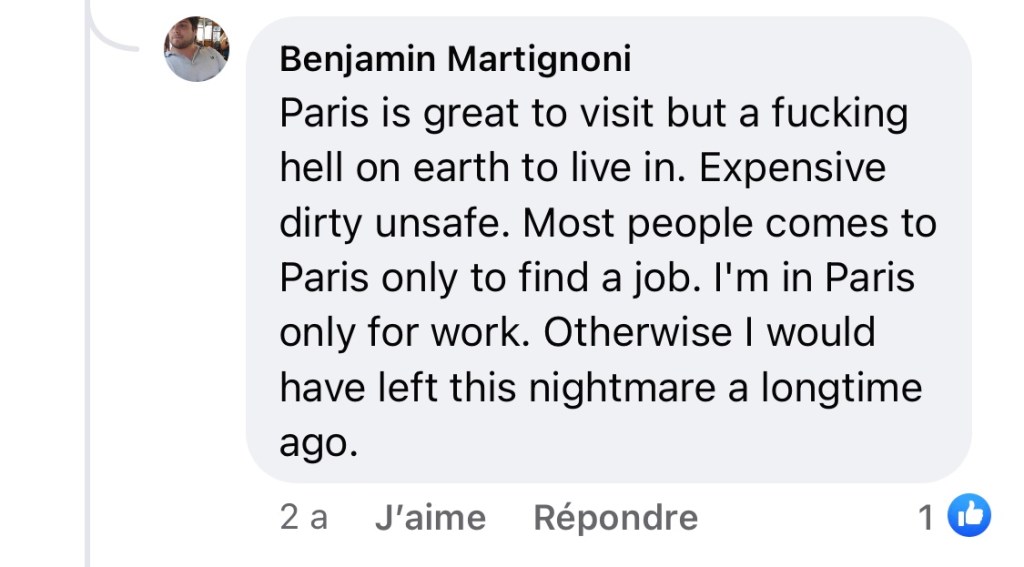Reply to the comment using Répondre

[615, 517]
